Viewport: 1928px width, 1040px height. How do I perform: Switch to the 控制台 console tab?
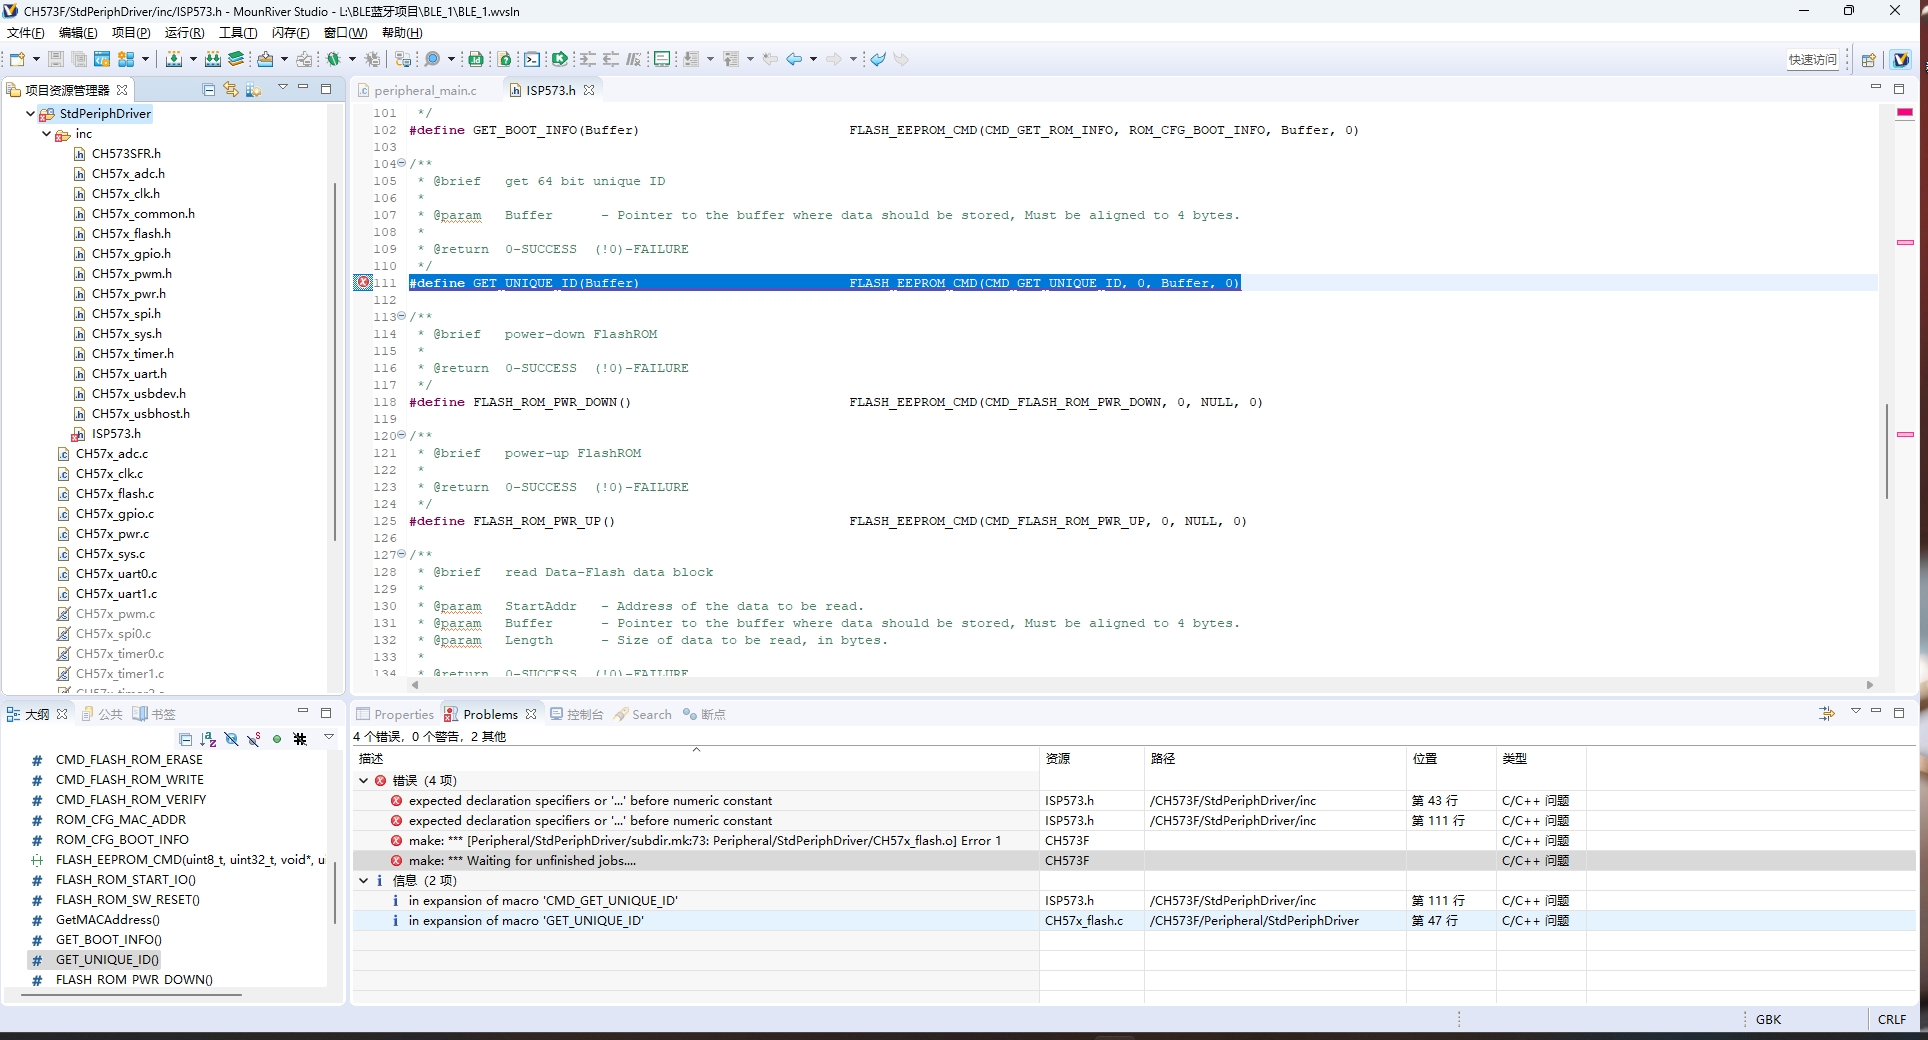[577, 714]
